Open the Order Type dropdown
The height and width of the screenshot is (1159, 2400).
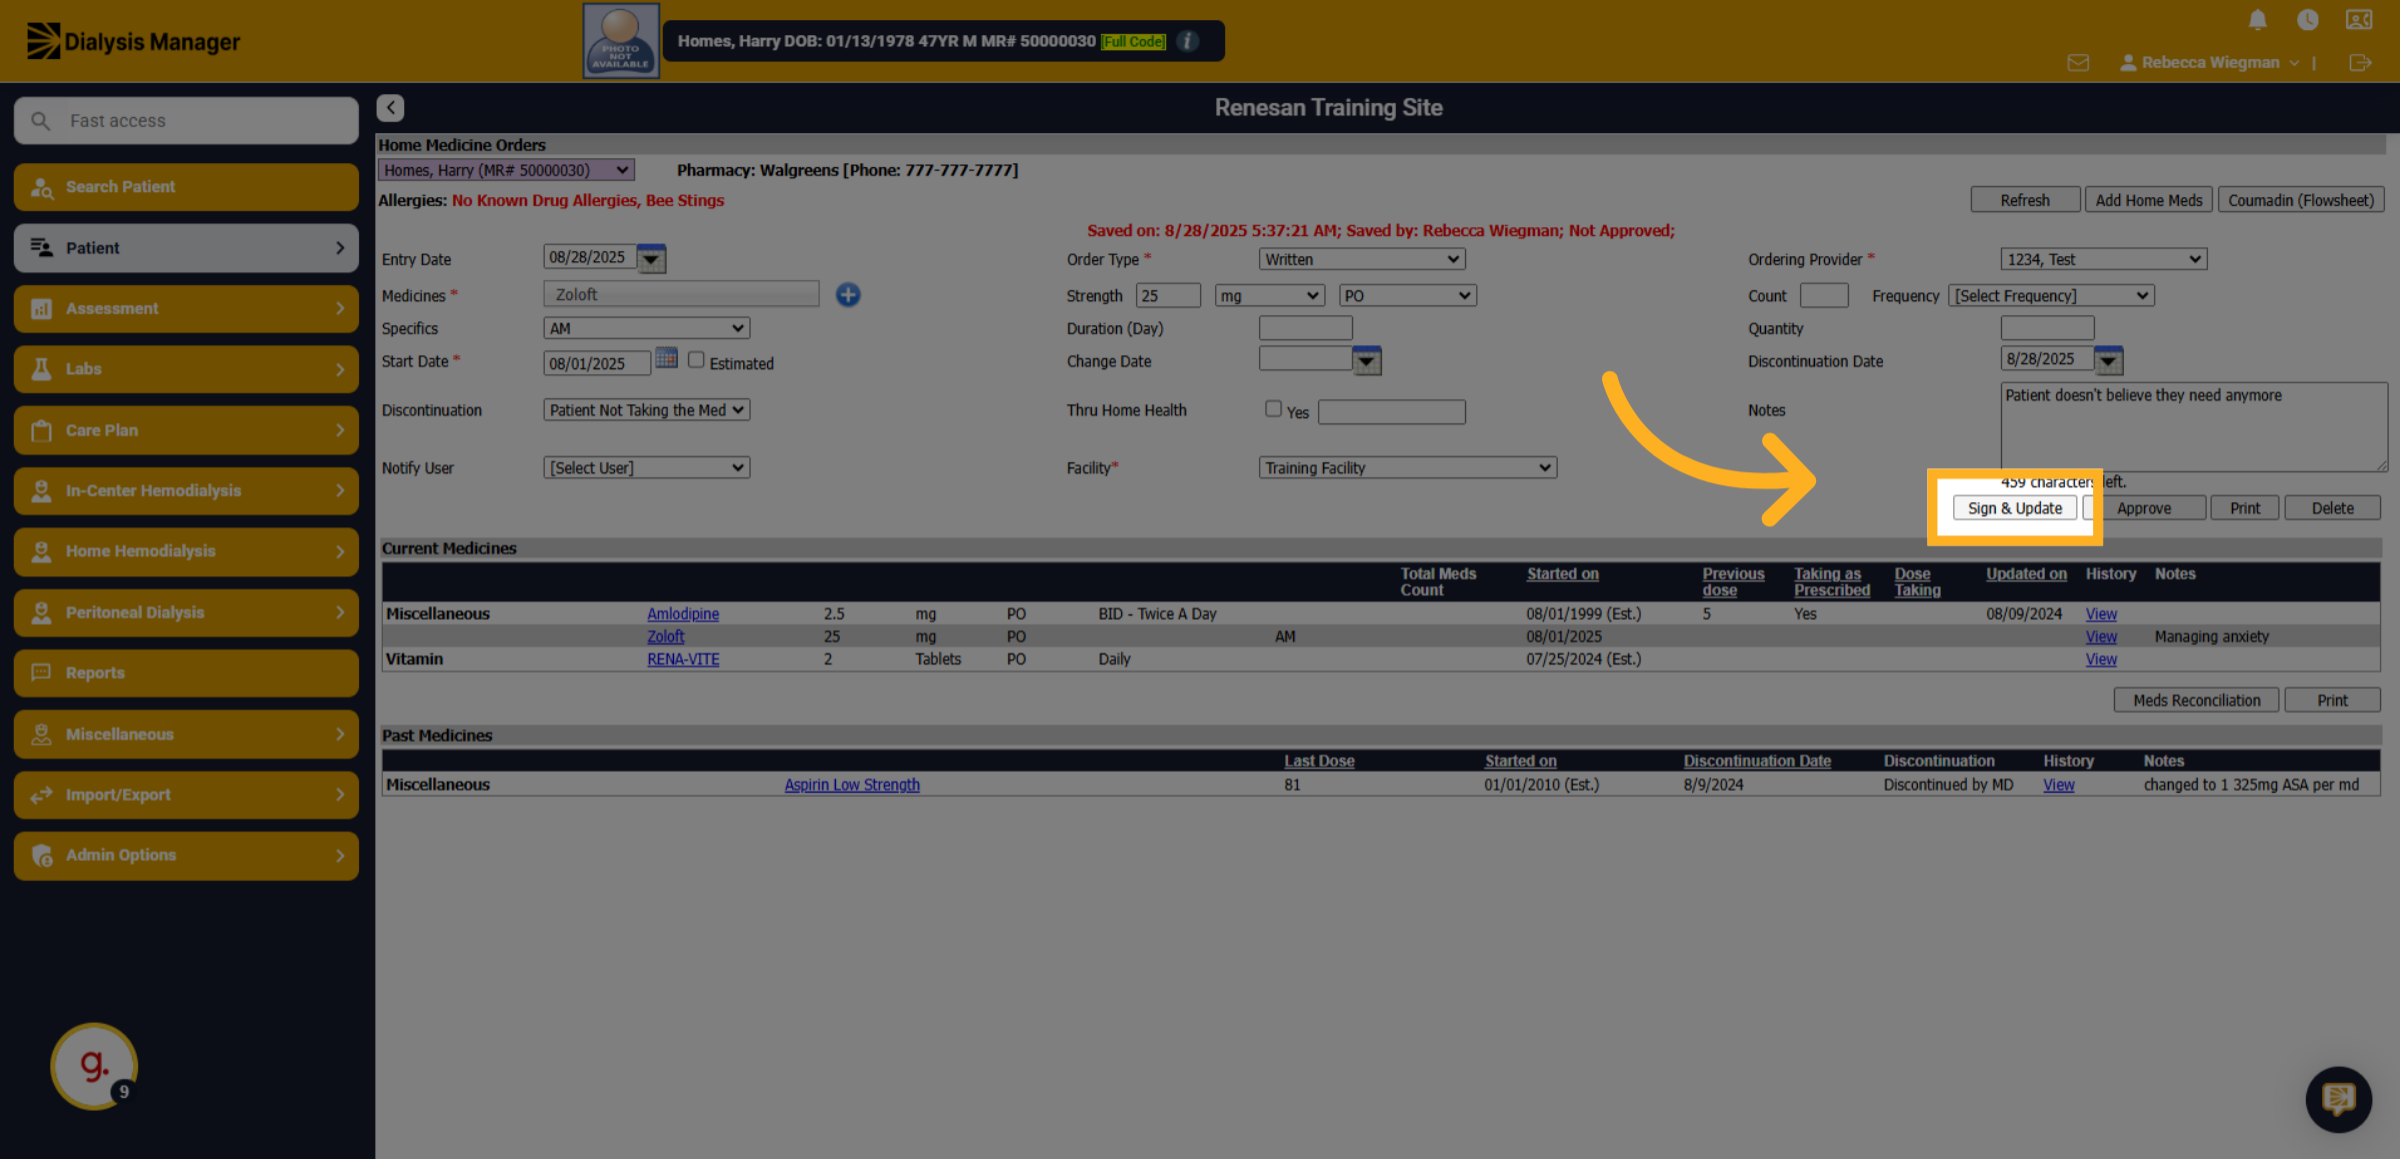coord(1362,259)
